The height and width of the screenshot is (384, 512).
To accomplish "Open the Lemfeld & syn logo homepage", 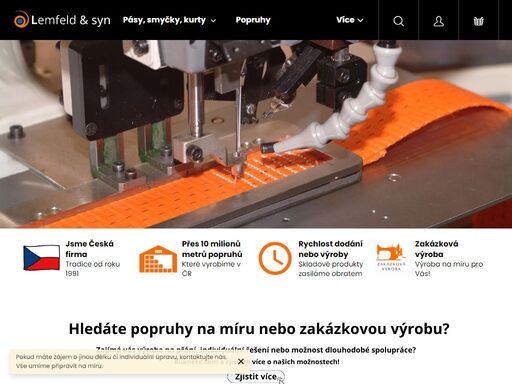I will tap(62, 20).
